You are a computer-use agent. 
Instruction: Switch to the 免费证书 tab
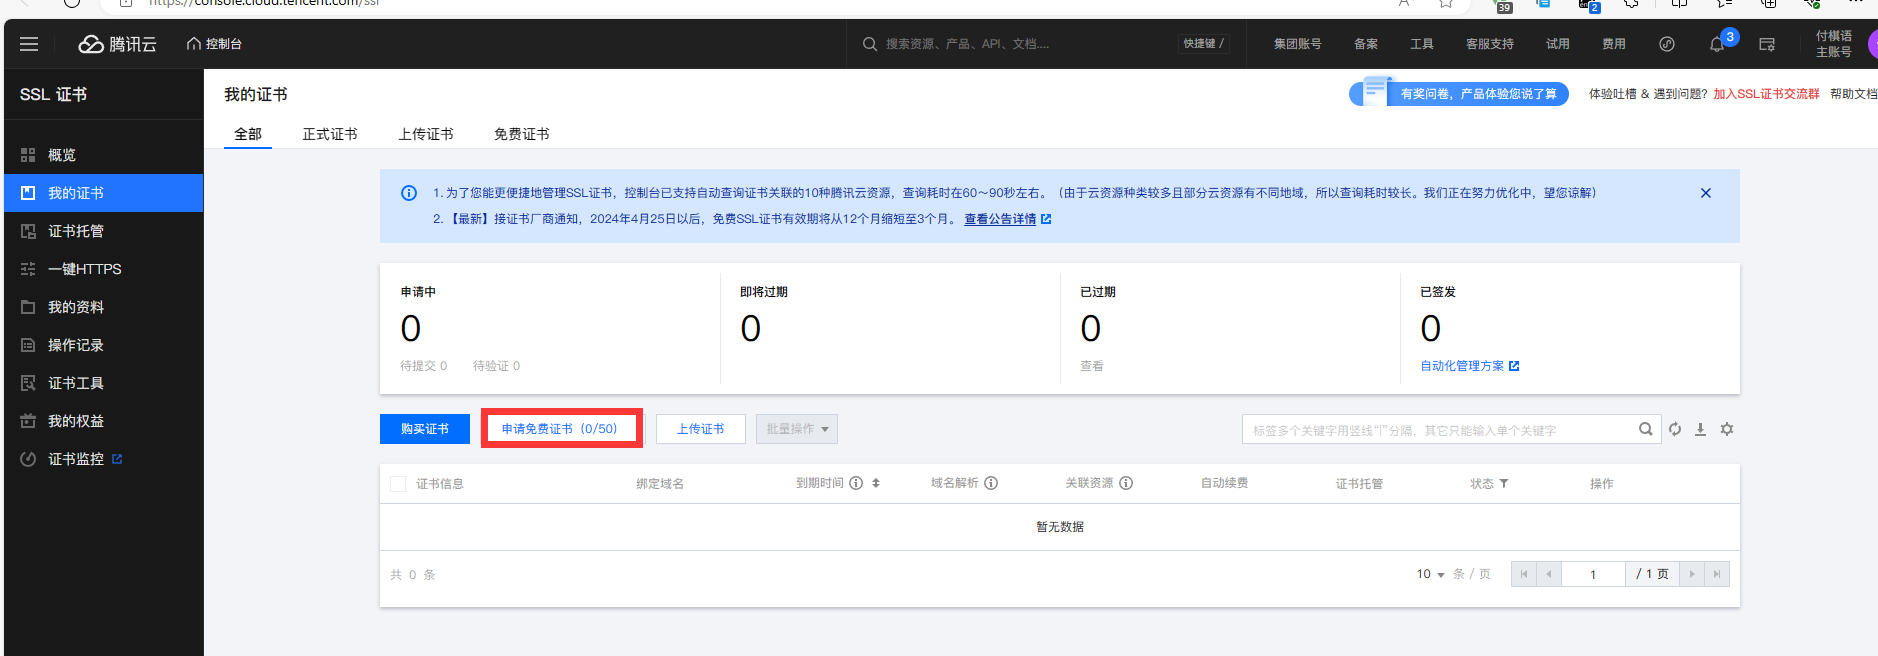coord(522,134)
